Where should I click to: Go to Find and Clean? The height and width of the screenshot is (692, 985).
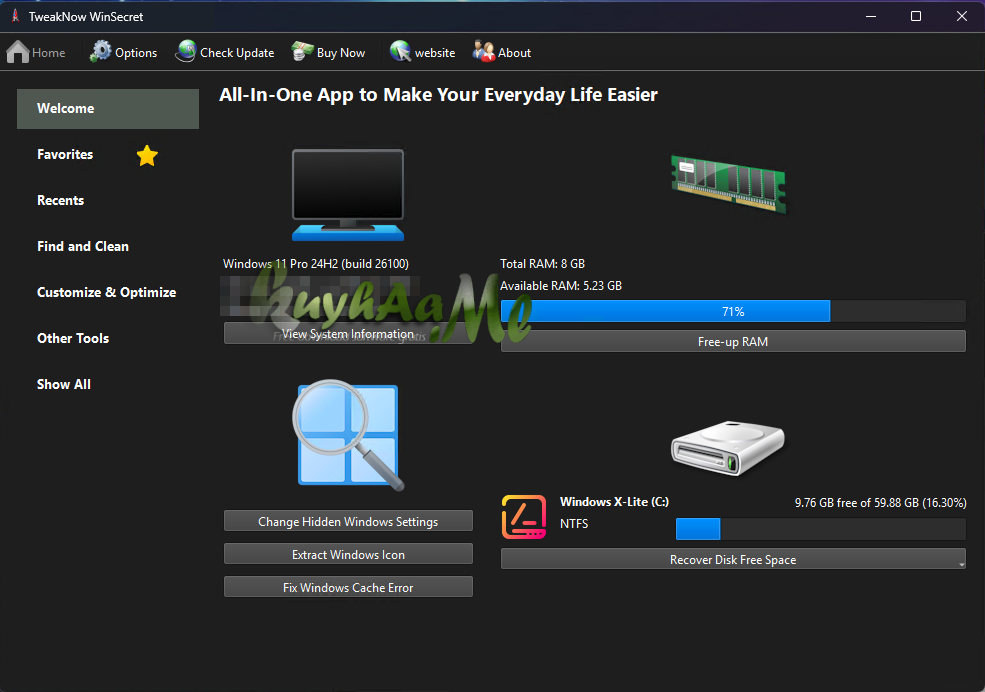83,246
